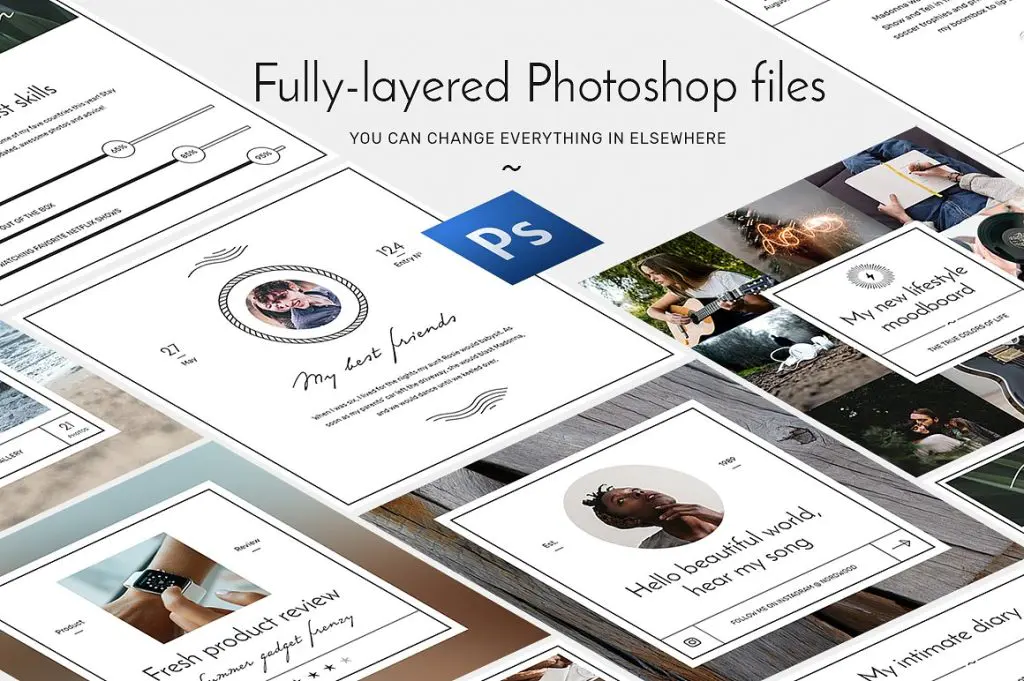Click 'WATCHING FAVORITE NETFLIX SHOWS' label
Viewport: 1024px width, 681px height.
point(60,237)
